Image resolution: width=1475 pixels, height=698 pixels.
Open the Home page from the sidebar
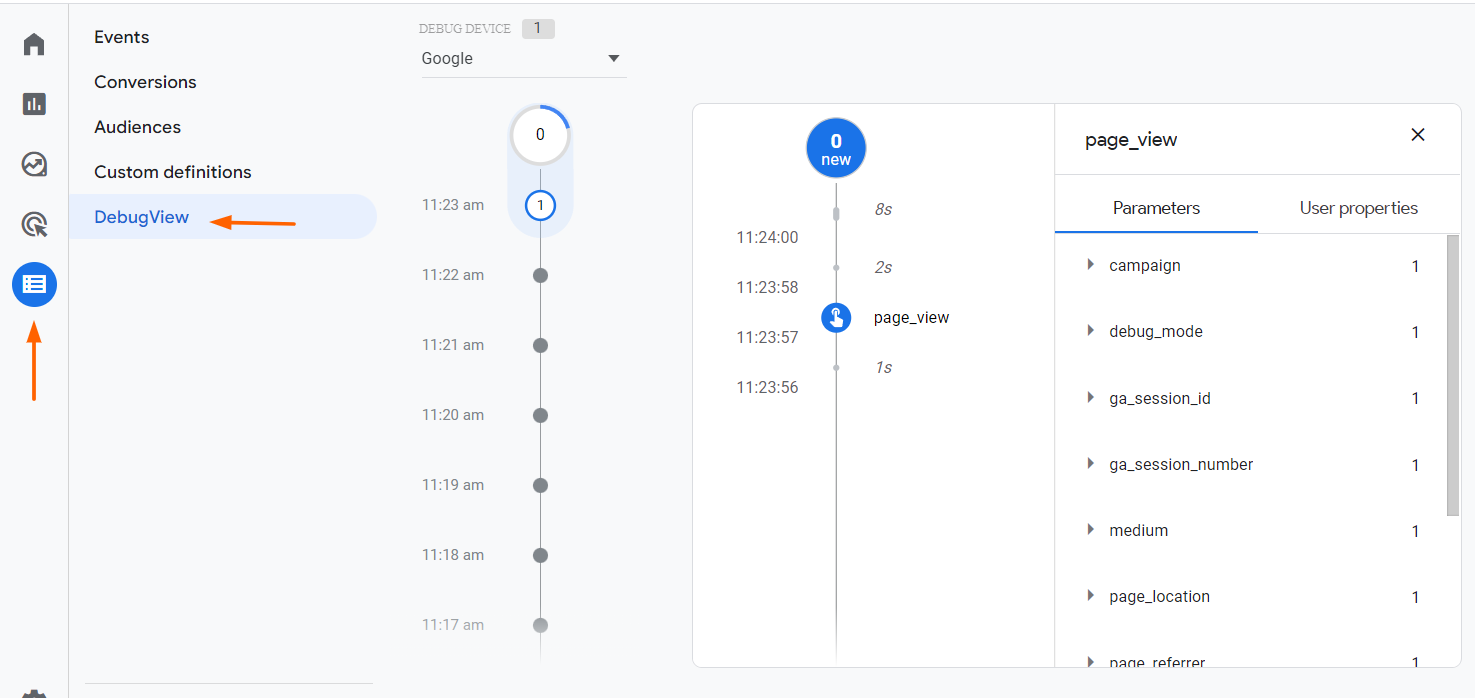(33, 44)
